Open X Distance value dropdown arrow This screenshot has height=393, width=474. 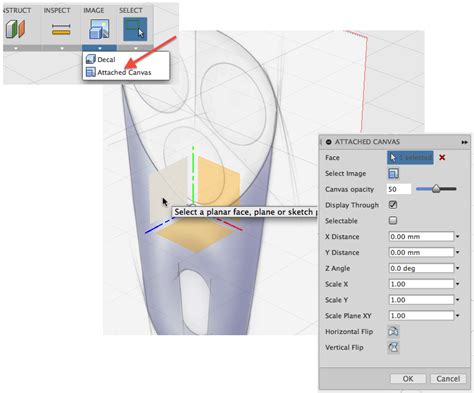point(458,236)
